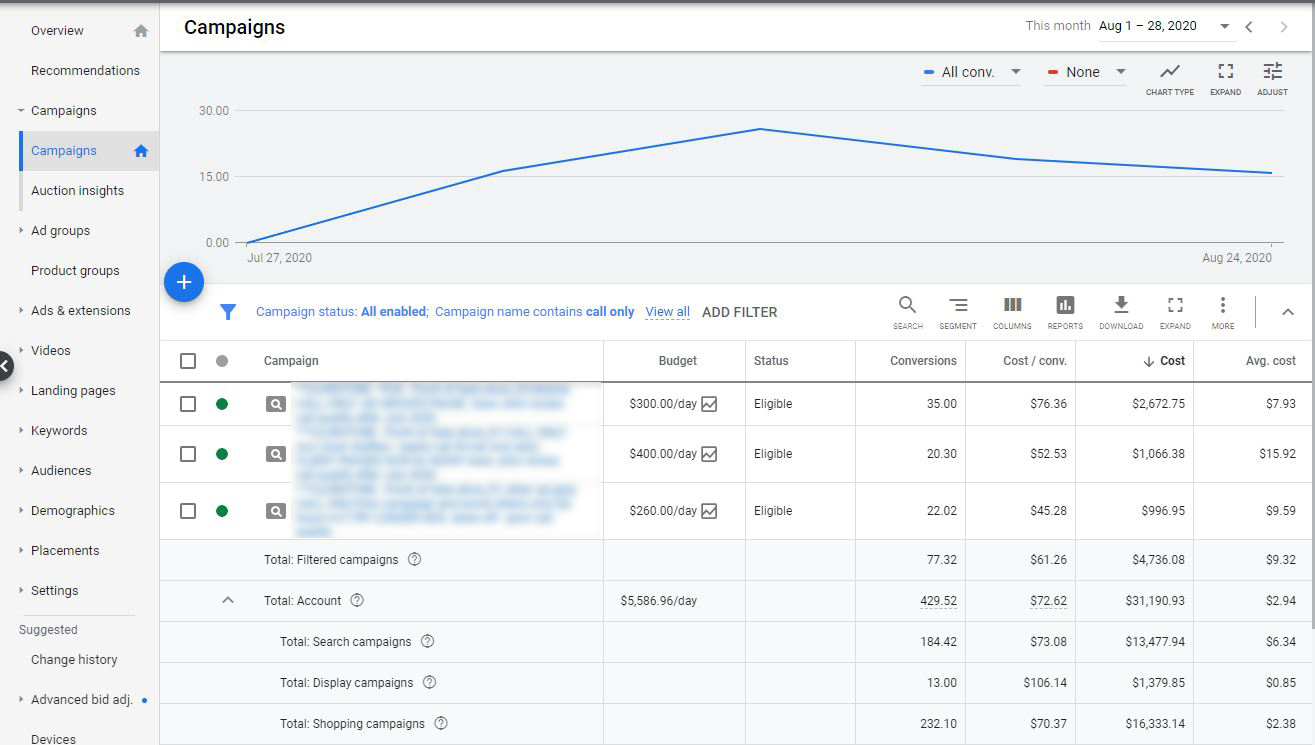The height and width of the screenshot is (745, 1315).
Task: Open help icon for Total: Search campaigns
Action: 427,642
